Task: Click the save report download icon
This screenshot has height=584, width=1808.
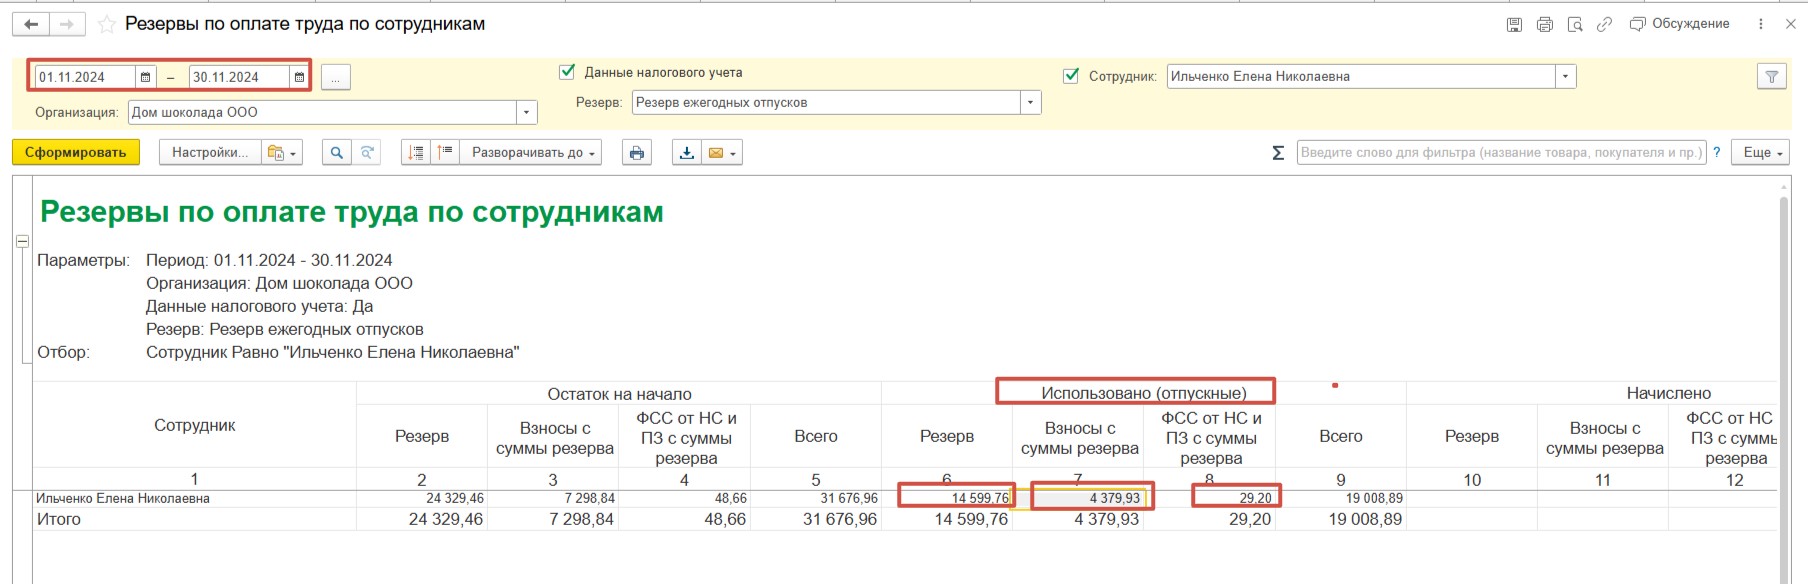Action: coord(686,153)
